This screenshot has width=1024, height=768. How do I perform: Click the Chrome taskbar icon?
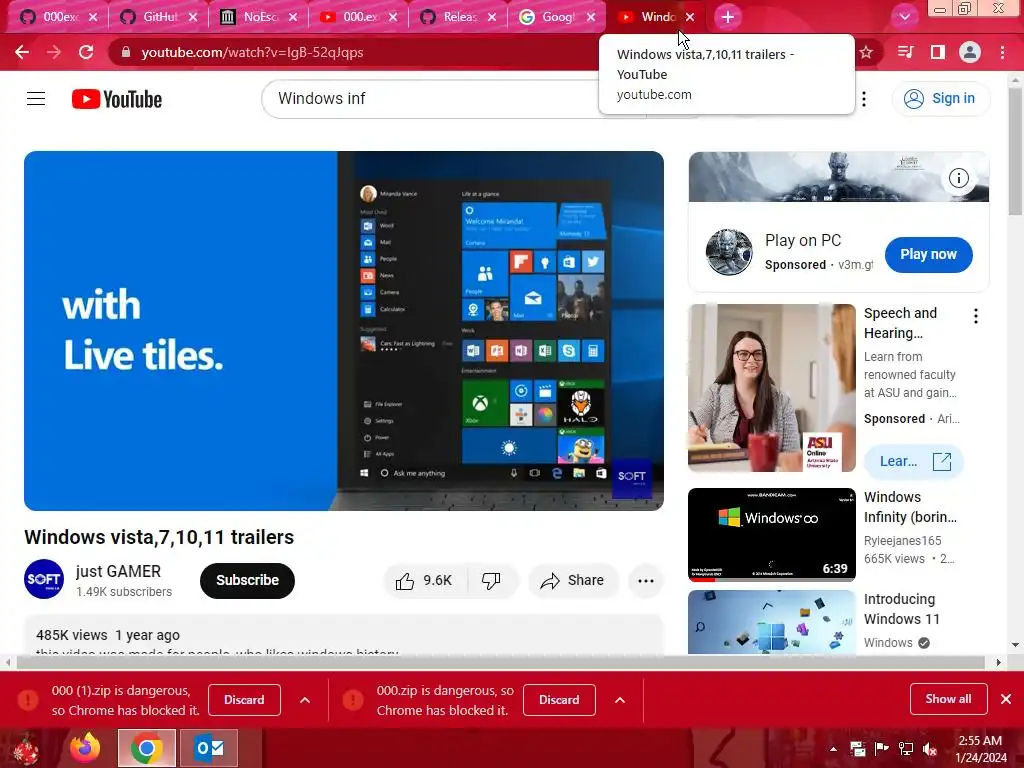coord(147,748)
